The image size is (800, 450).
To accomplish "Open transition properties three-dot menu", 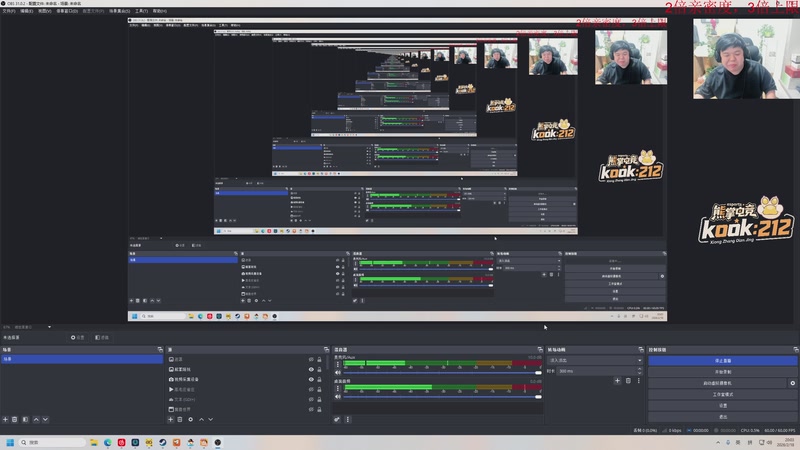I will (x=638, y=381).
